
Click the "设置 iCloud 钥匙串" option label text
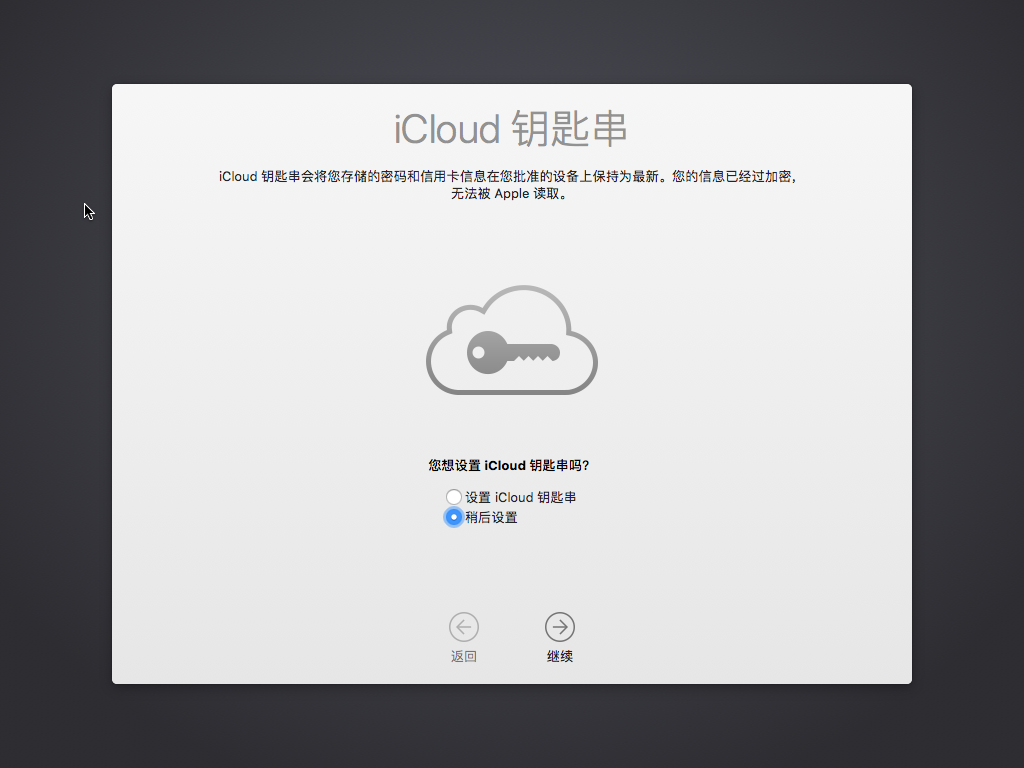coord(520,497)
